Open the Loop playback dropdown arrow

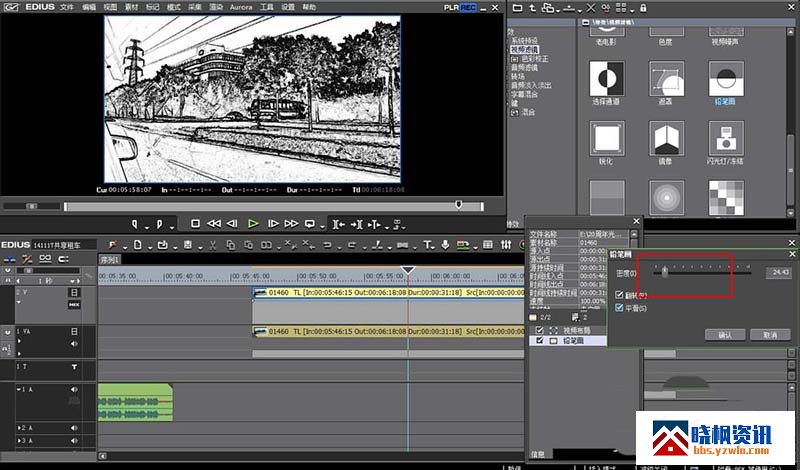pos(321,227)
